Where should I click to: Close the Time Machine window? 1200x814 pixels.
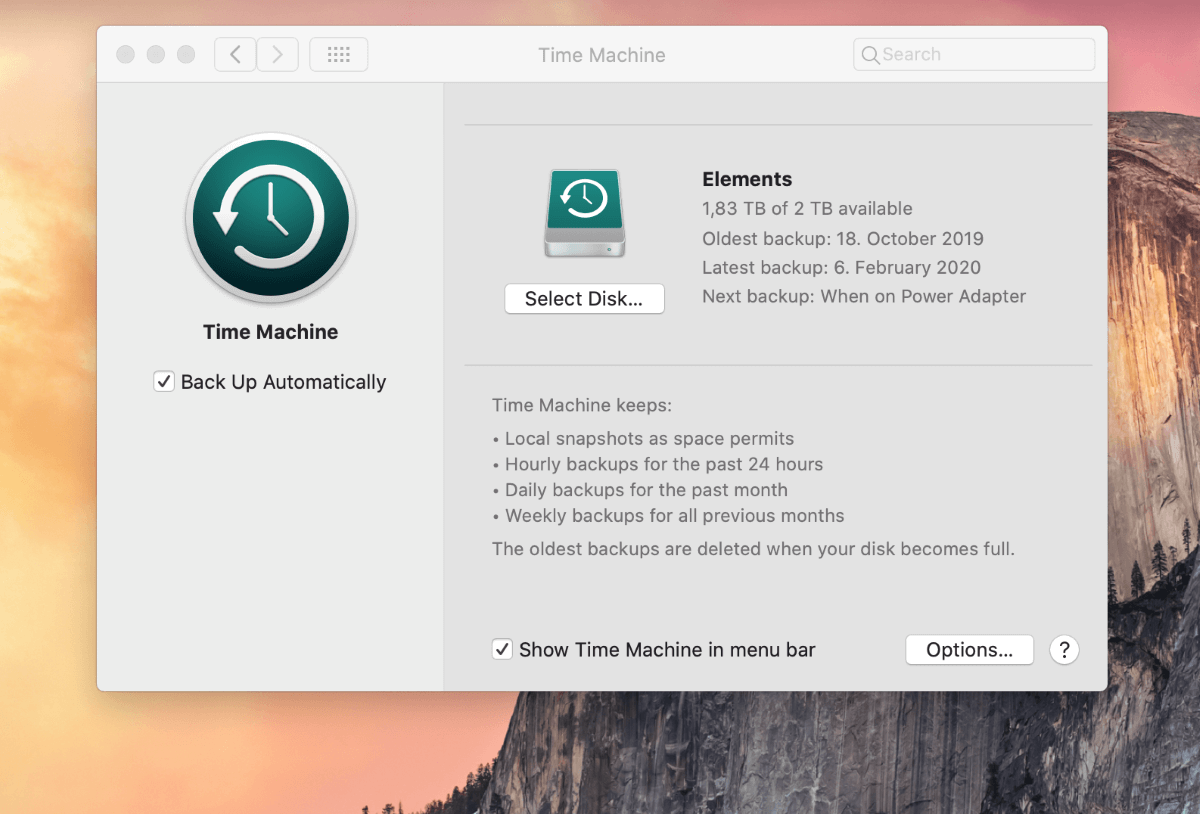[x=125, y=54]
